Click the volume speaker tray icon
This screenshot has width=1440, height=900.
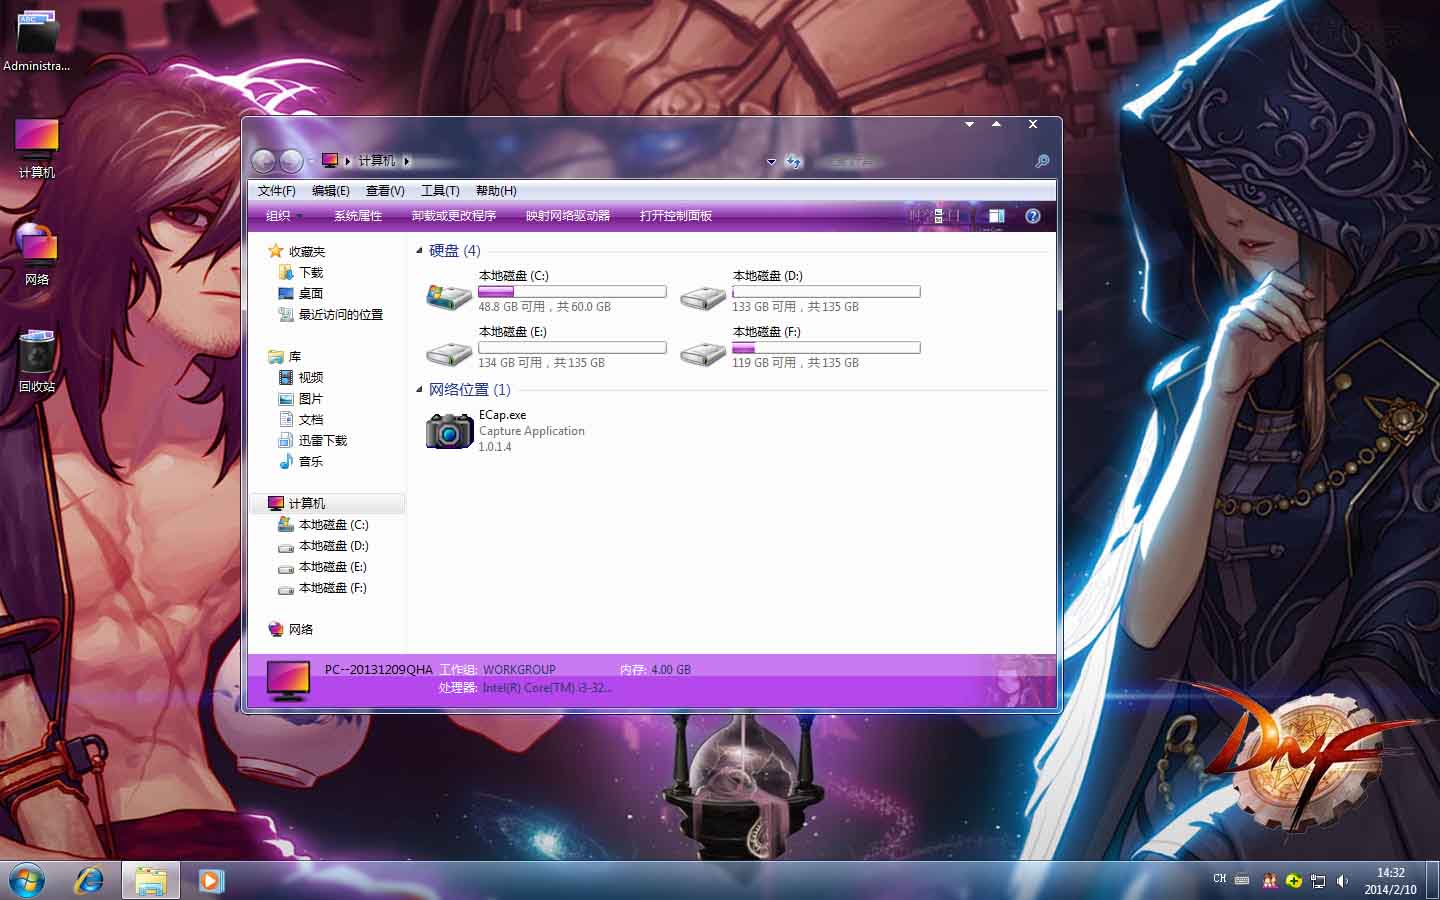coord(1342,881)
